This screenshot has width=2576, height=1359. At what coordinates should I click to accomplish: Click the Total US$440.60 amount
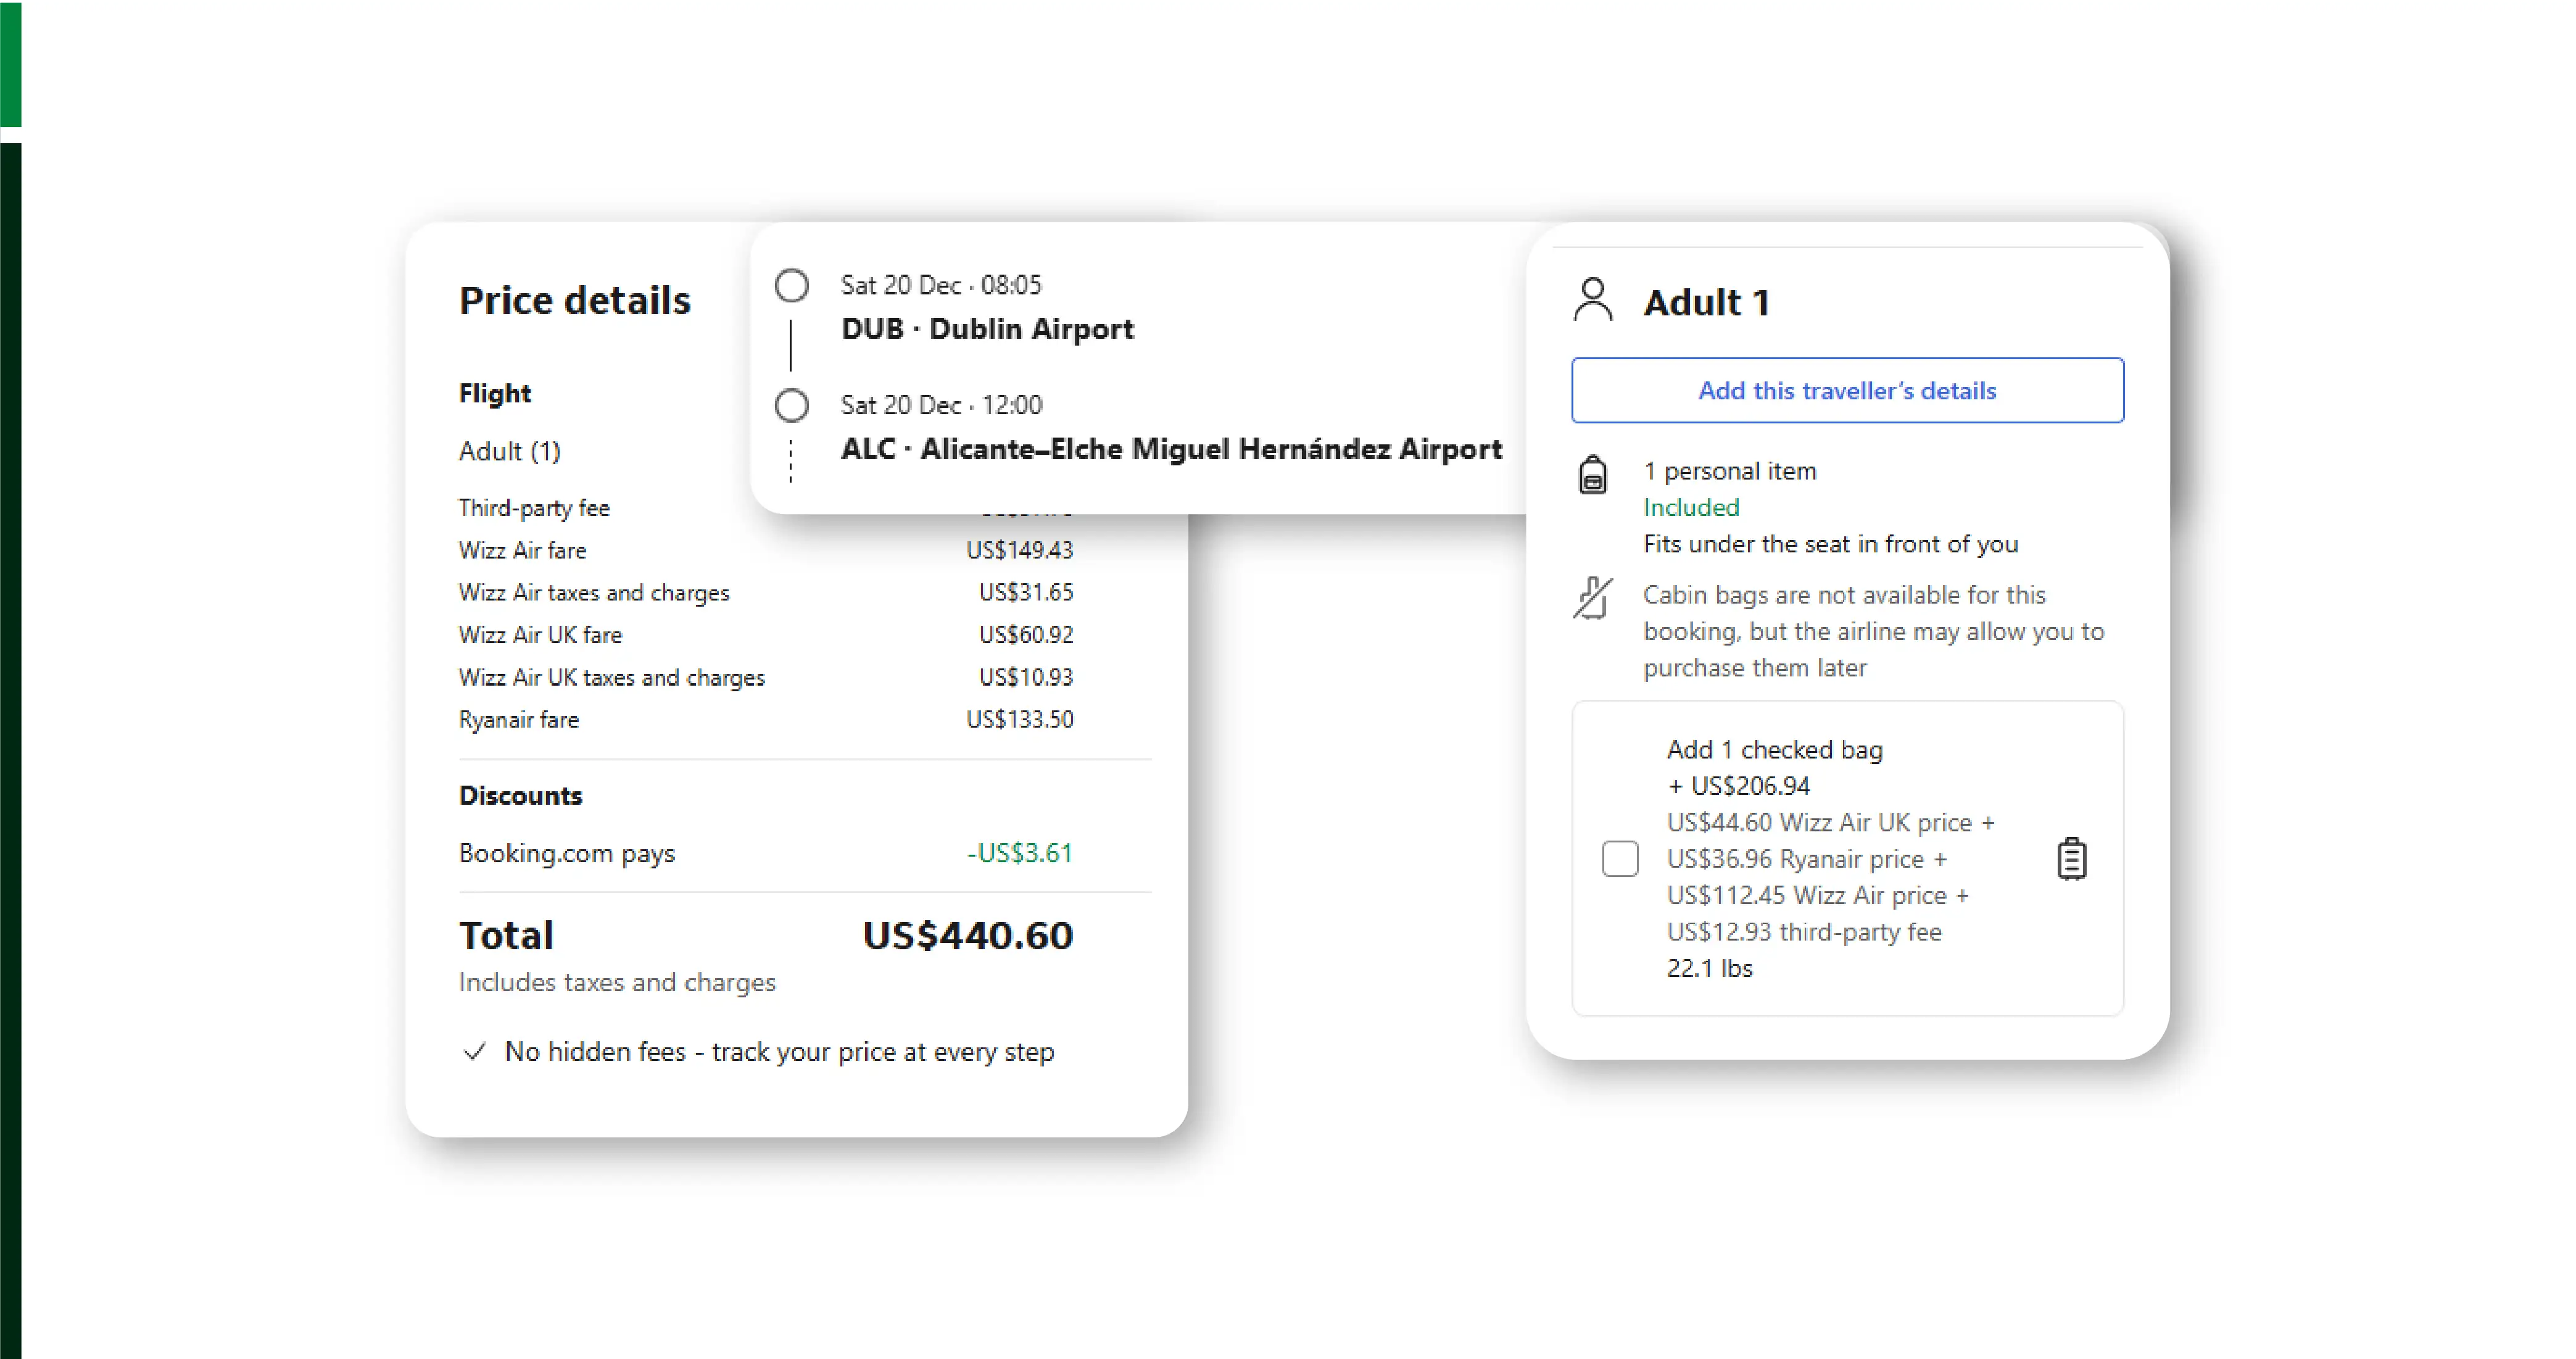[967, 936]
